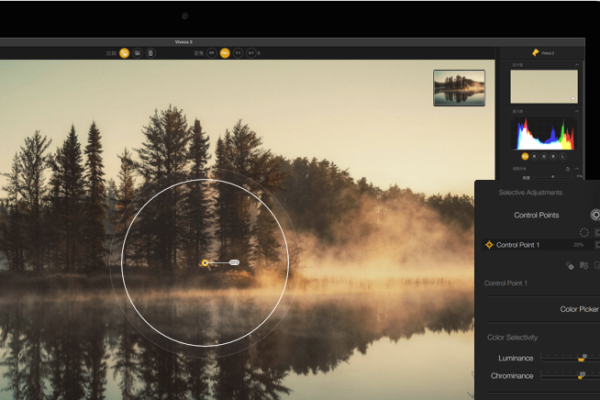Screen dimensions: 600x400
Task: Select the active single-image compare view button
Action: point(124,53)
